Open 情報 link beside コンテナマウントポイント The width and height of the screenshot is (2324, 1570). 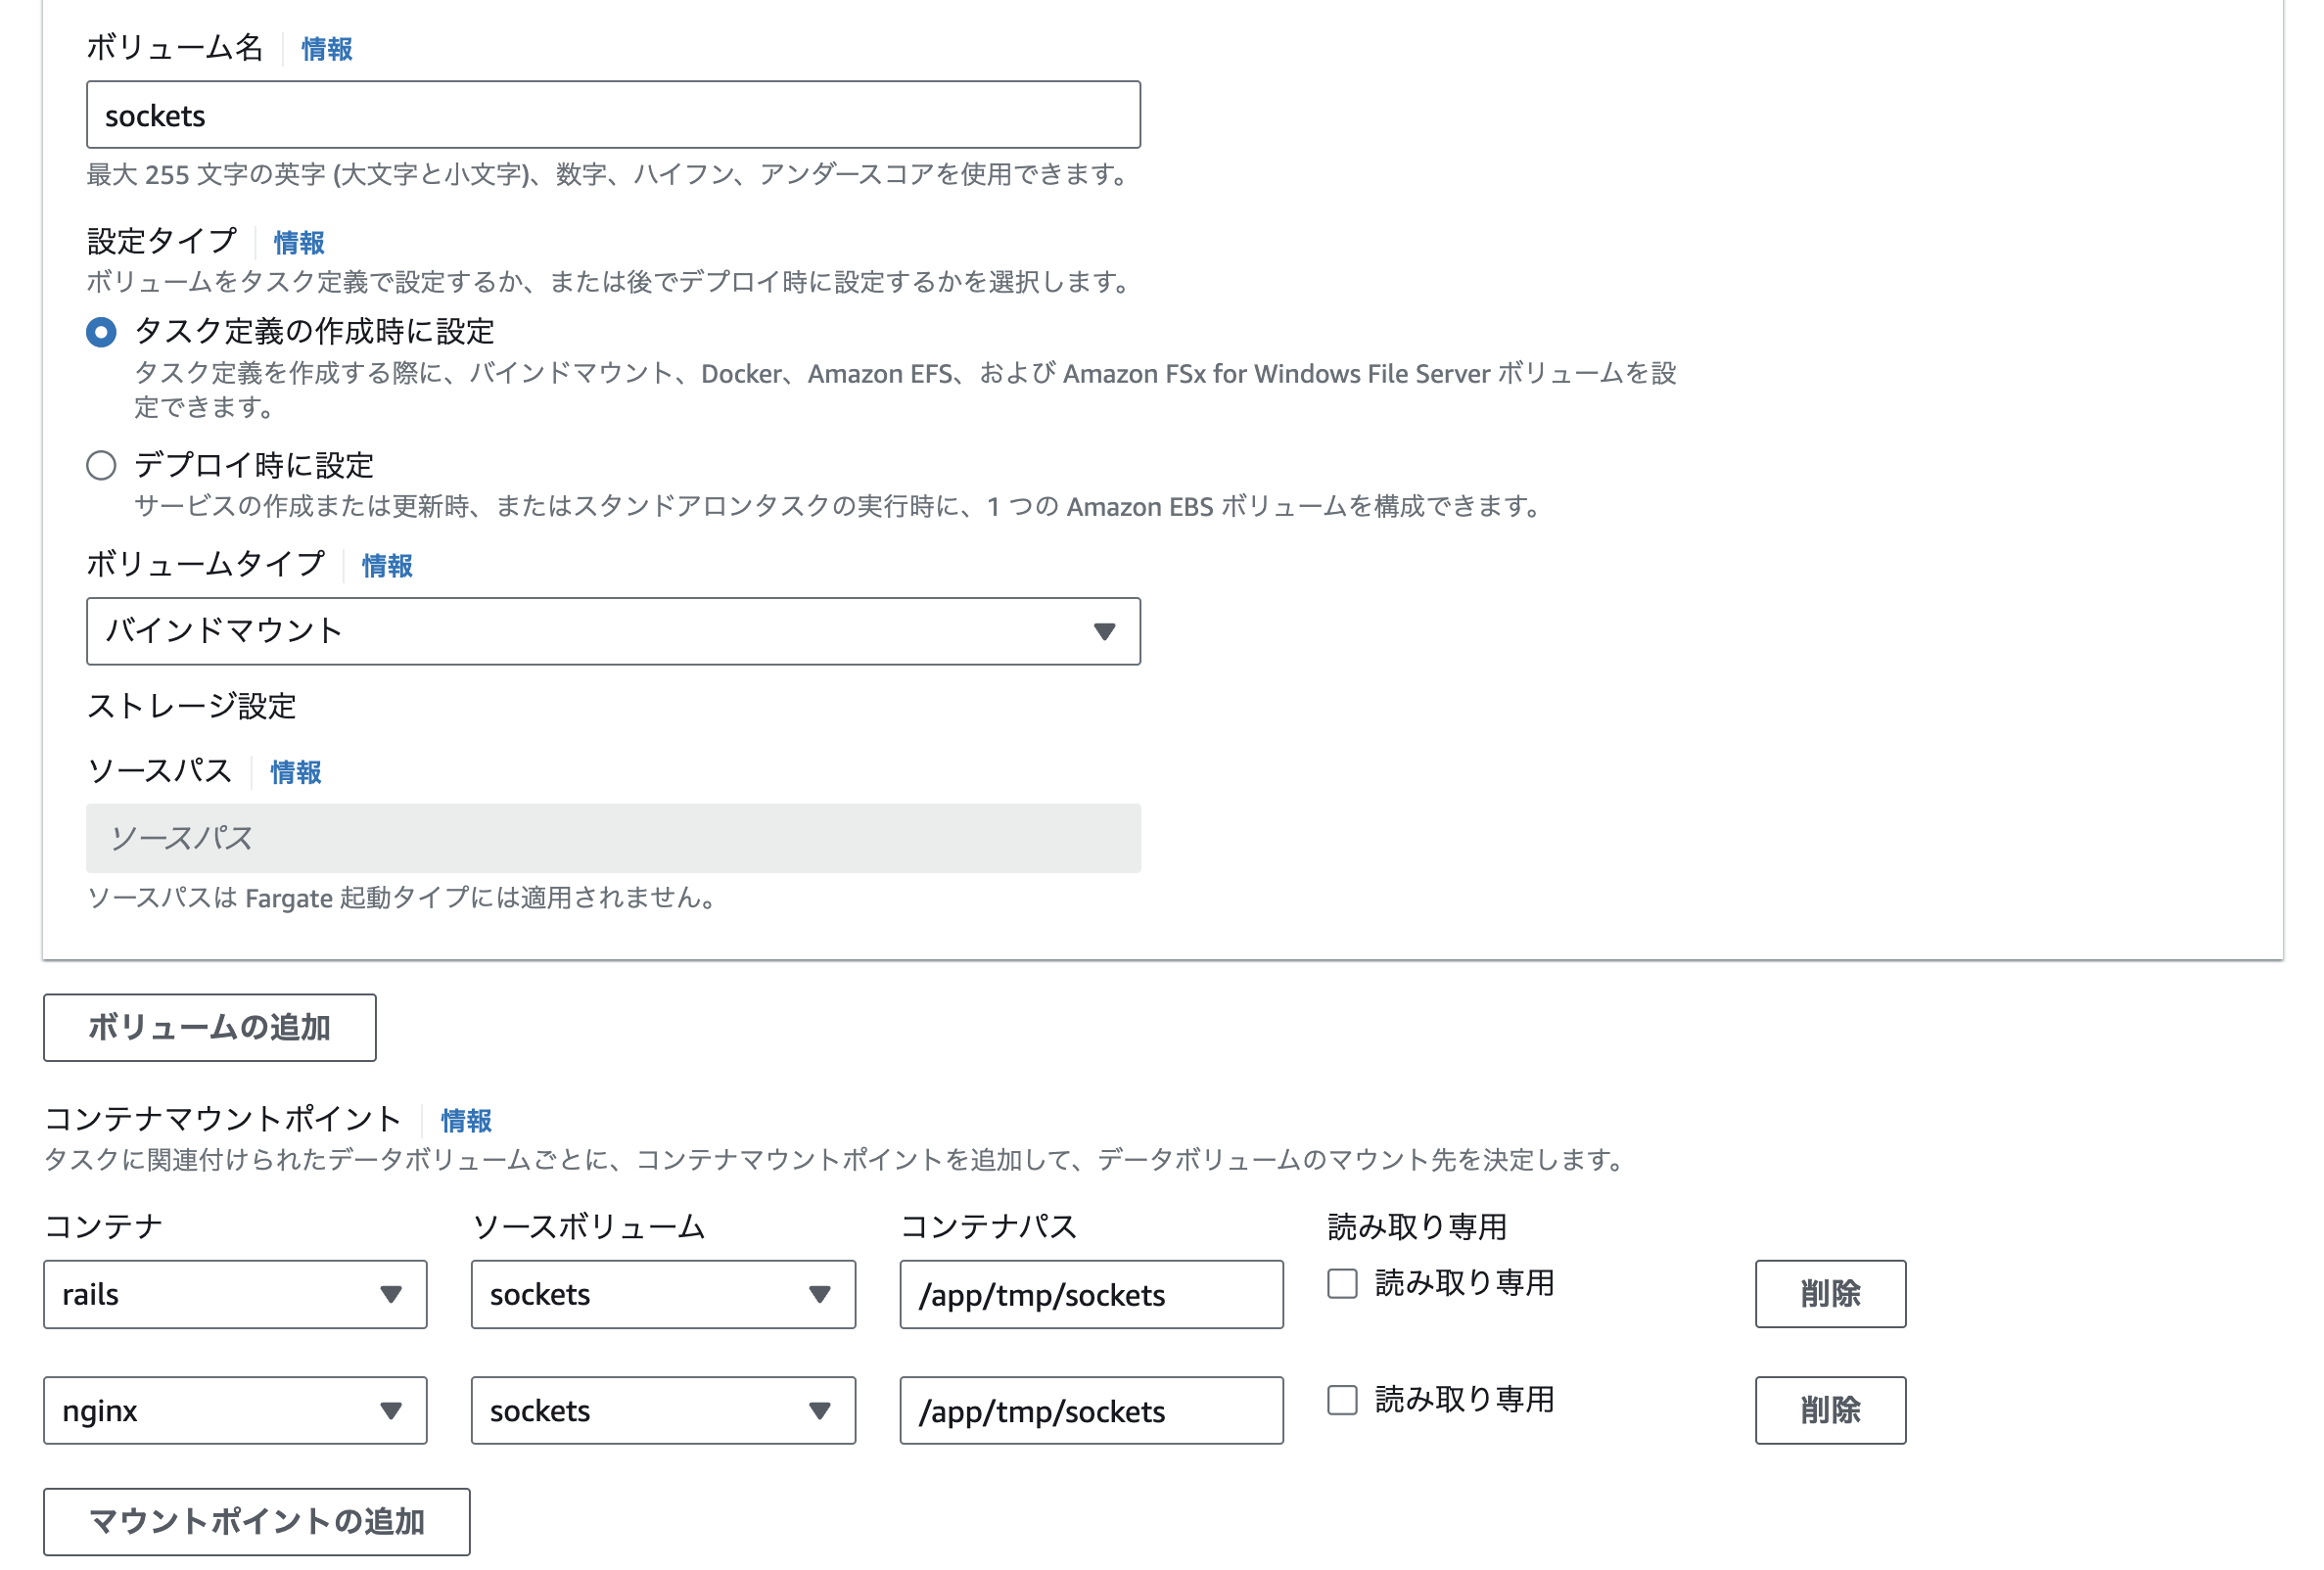tap(466, 1120)
